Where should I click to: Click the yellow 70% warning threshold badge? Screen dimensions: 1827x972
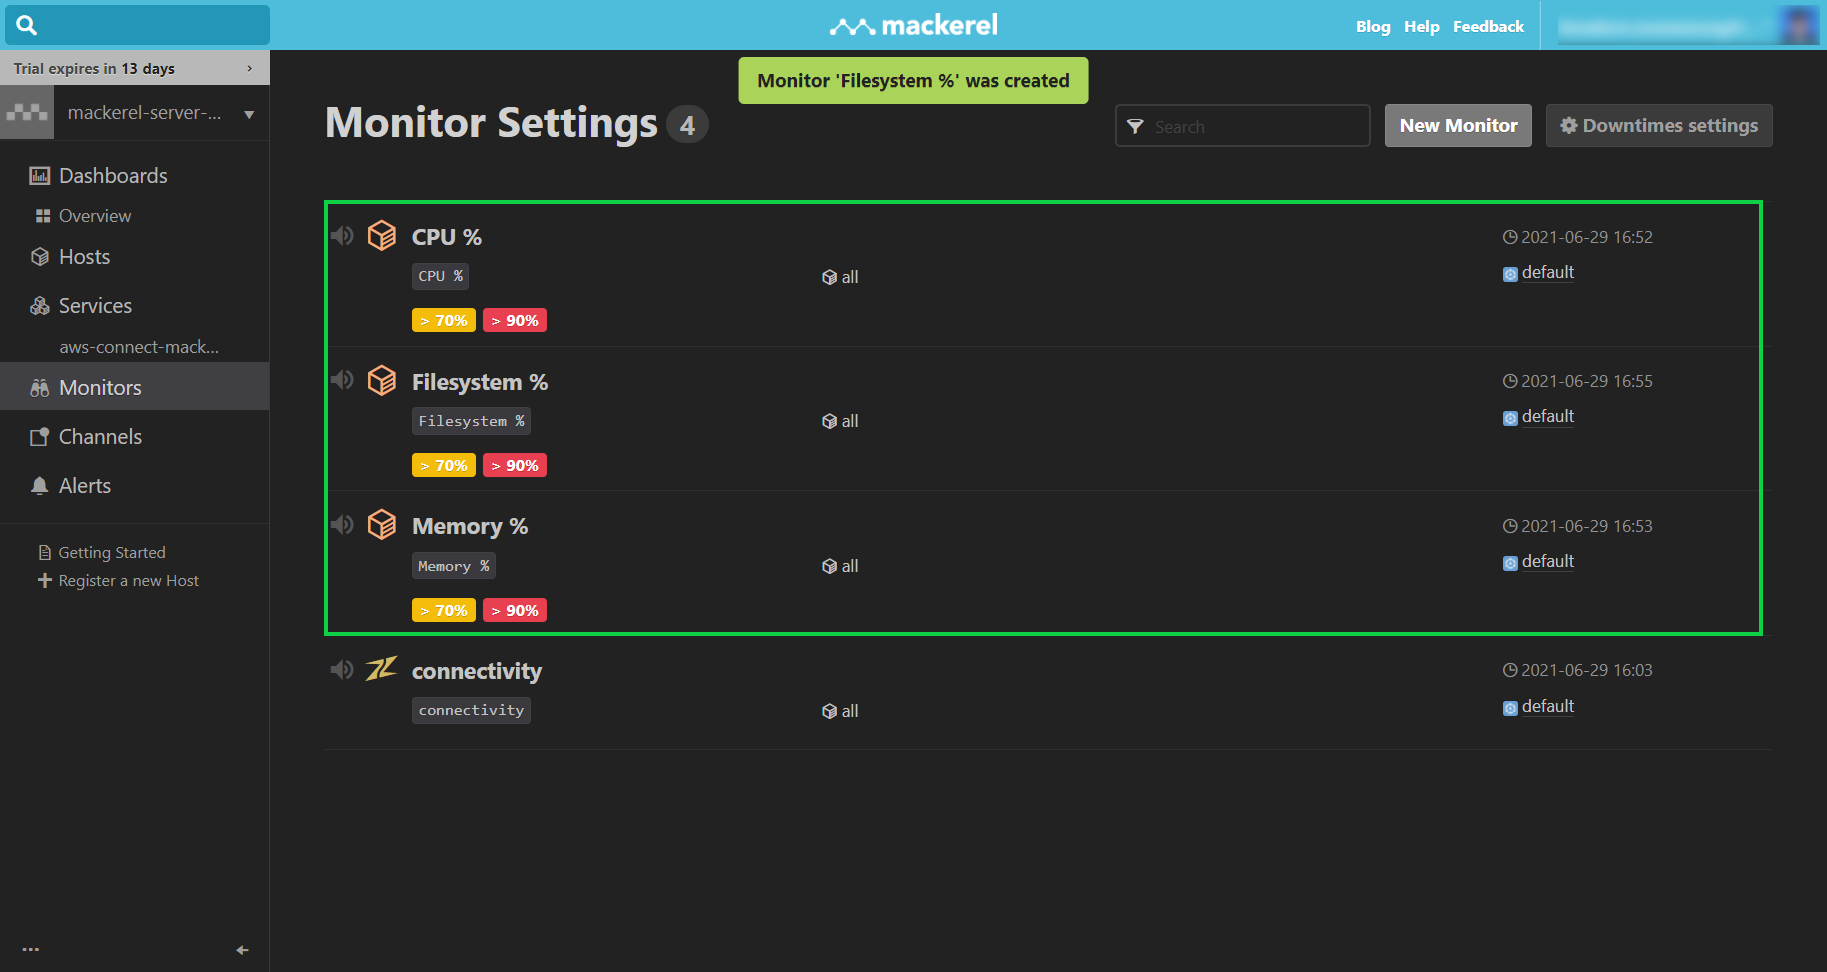(x=443, y=319)
